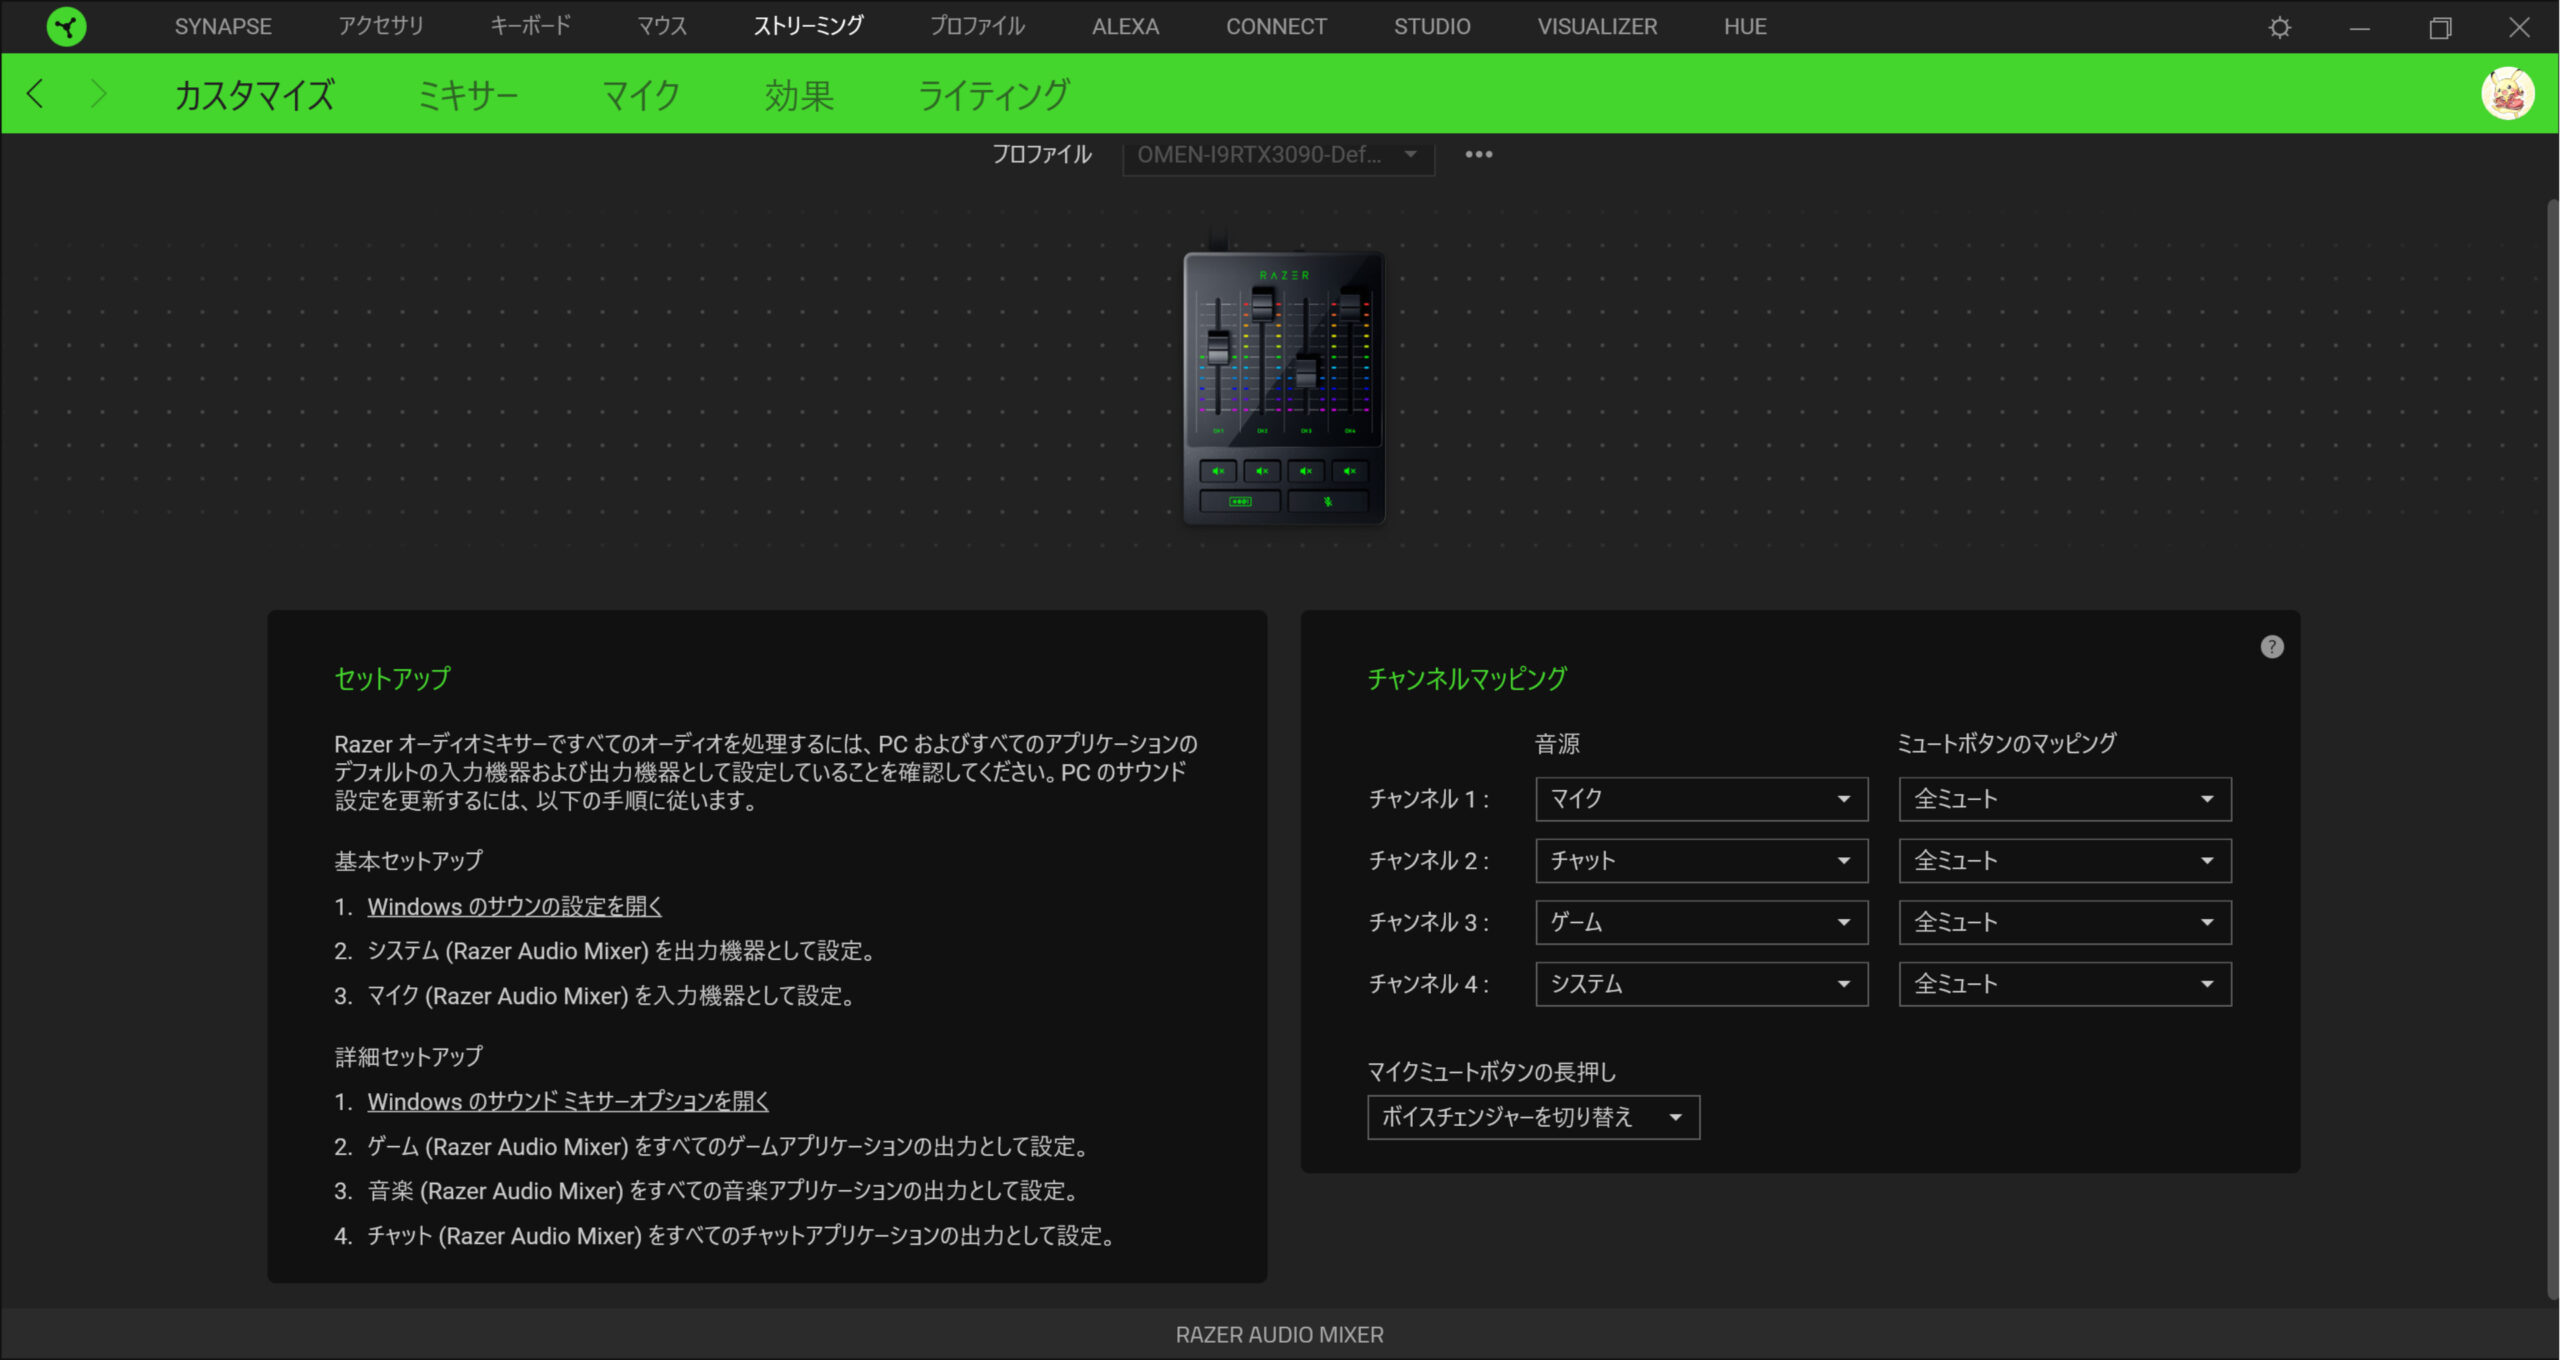
Task: Switch to the 効果 sub-tab
Action: click(799, 95)
